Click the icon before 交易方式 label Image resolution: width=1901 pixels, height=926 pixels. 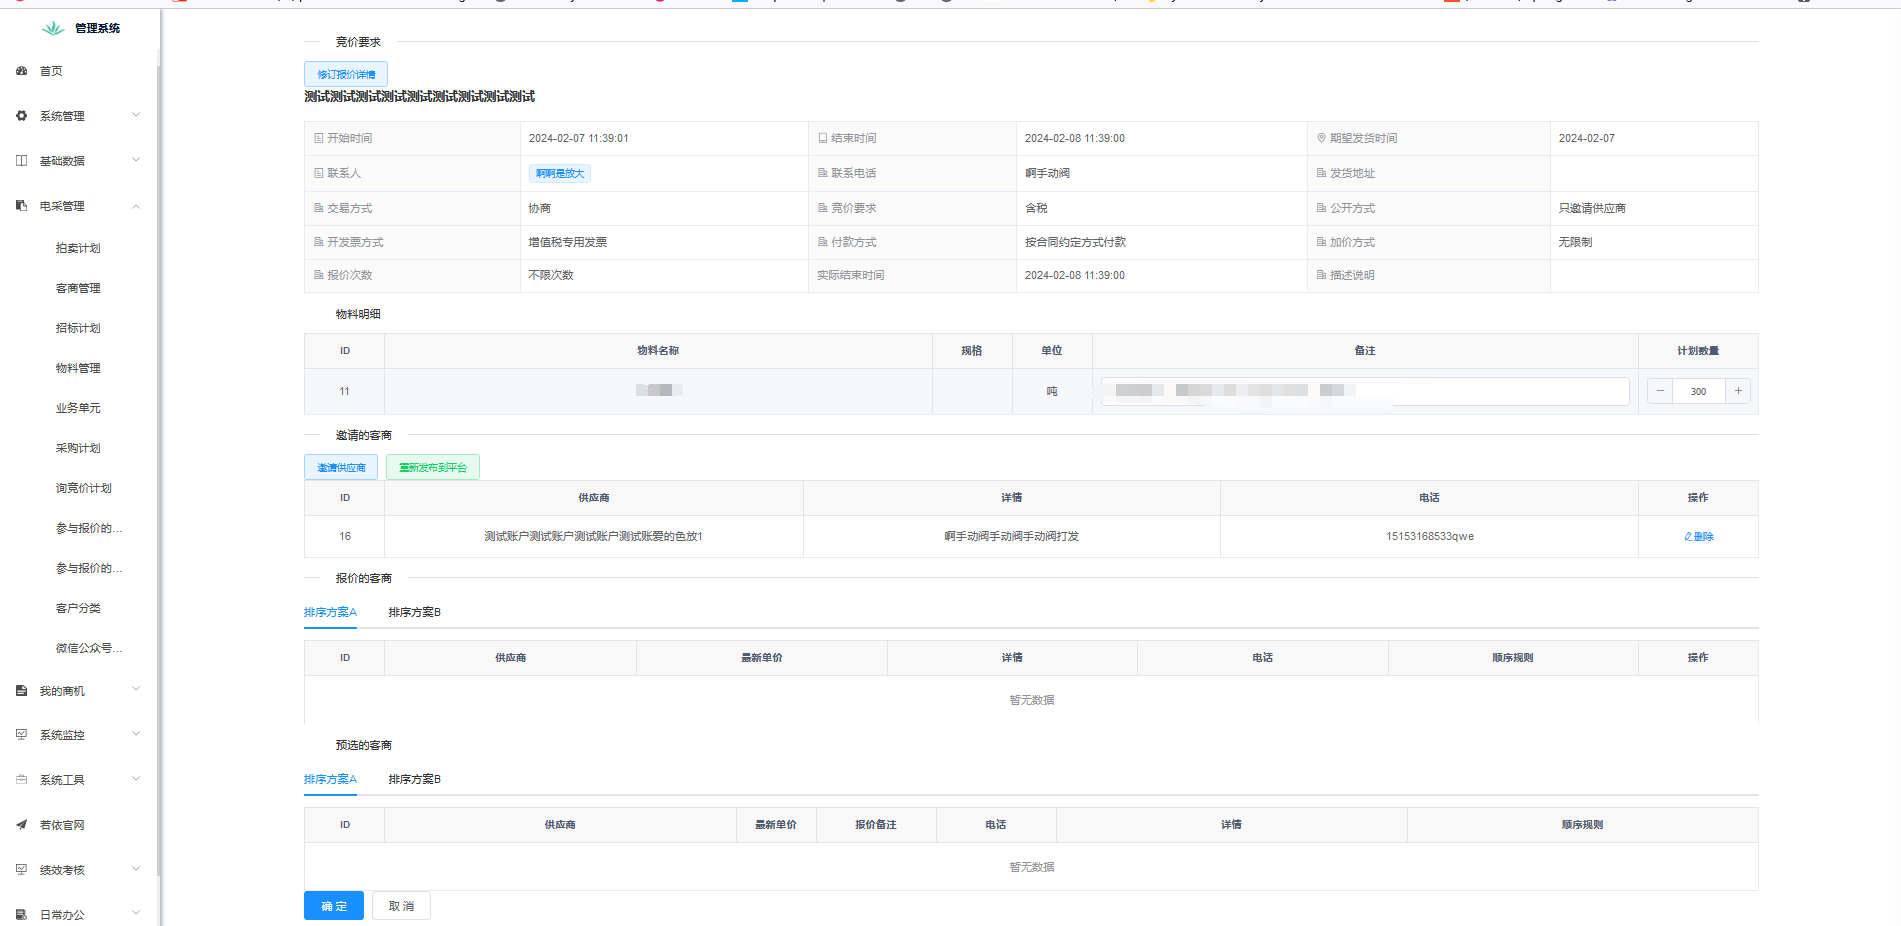click(319, 208)
